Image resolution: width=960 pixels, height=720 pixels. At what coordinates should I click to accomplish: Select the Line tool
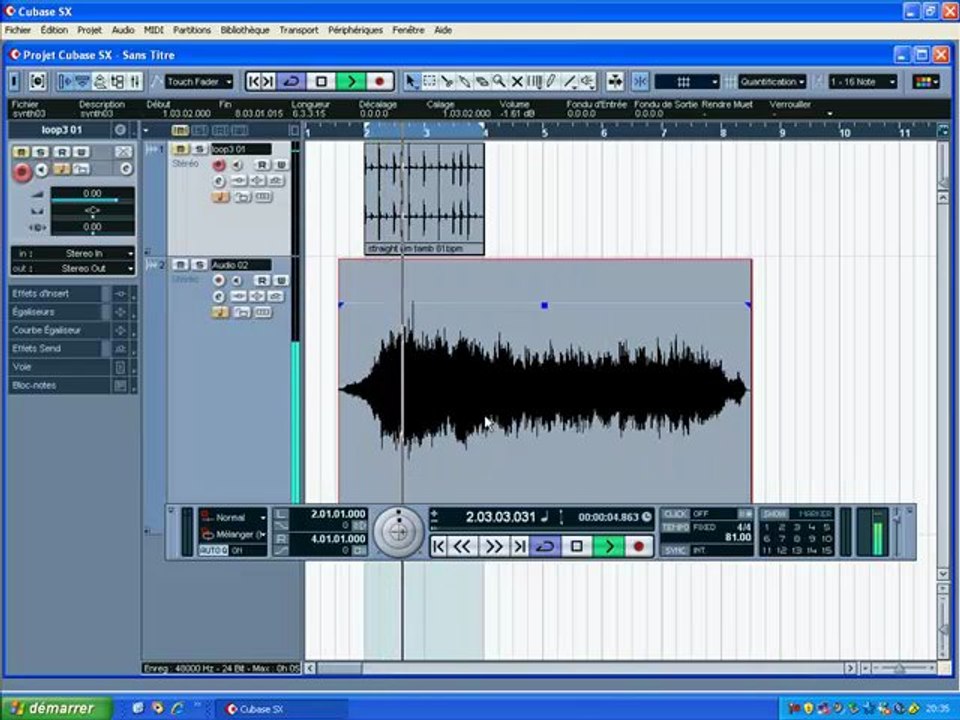569,81
